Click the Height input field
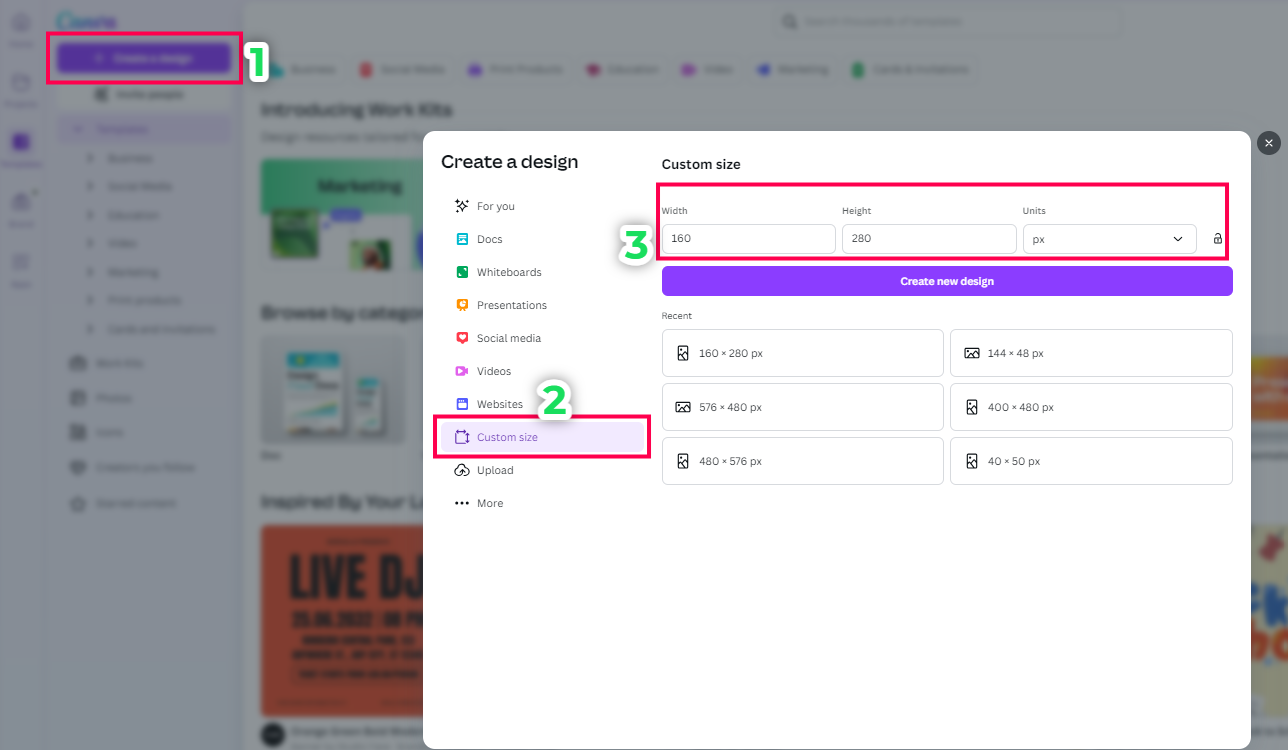Screen dimensions: 1288x750 928,239
